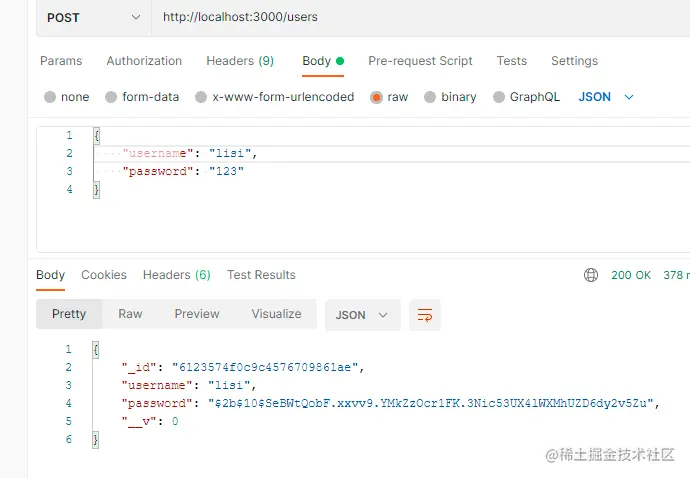Image resolution: width=690 pixels, height=478 pixels.
Task: Click the "username": "lisi" line in request body
Action: pos(189,153)
